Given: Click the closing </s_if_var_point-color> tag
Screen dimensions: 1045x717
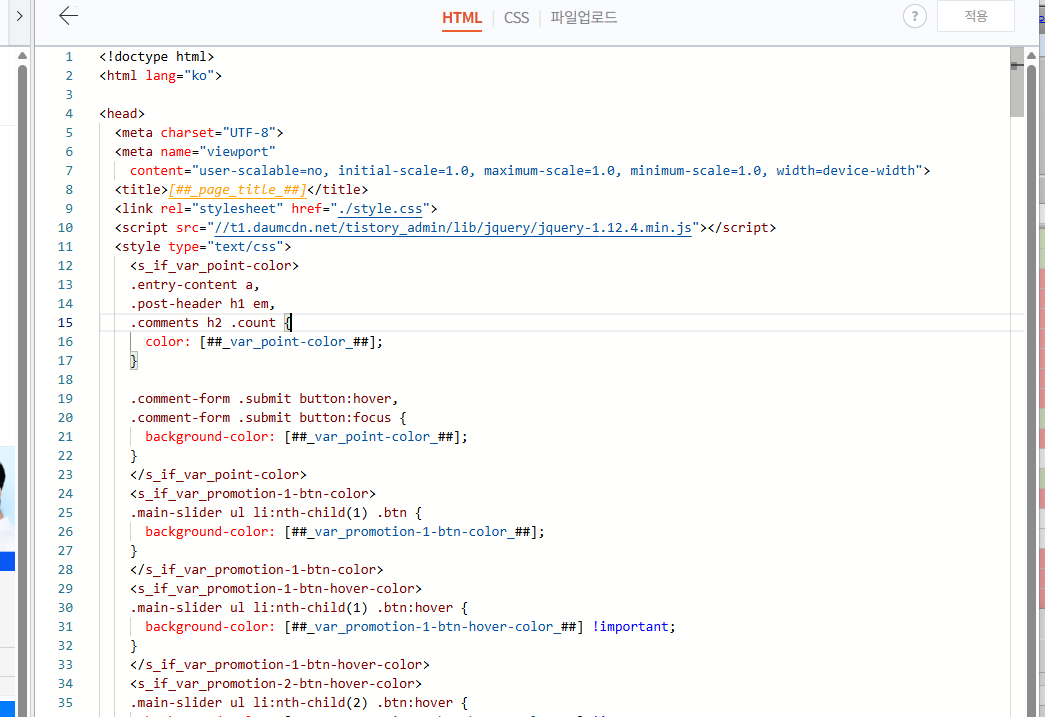Looking at the screenshot, I should click(x=219, y=474).
